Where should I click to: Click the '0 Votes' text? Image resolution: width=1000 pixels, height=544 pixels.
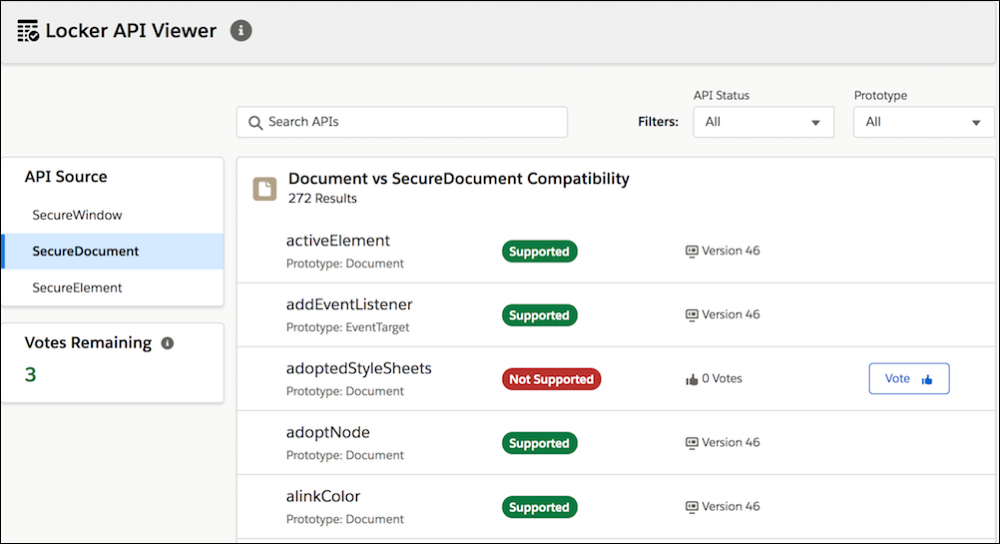pos(722,378)
